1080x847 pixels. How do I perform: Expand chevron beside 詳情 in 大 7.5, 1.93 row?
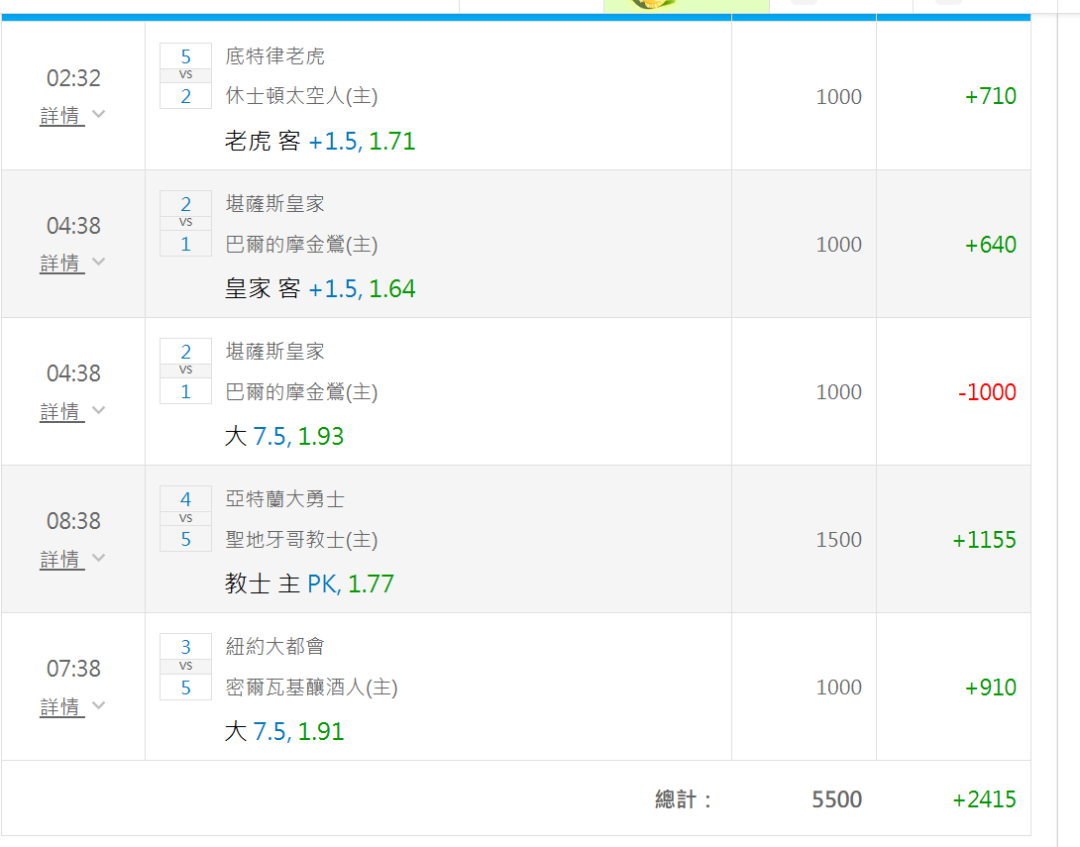[98, 410]
